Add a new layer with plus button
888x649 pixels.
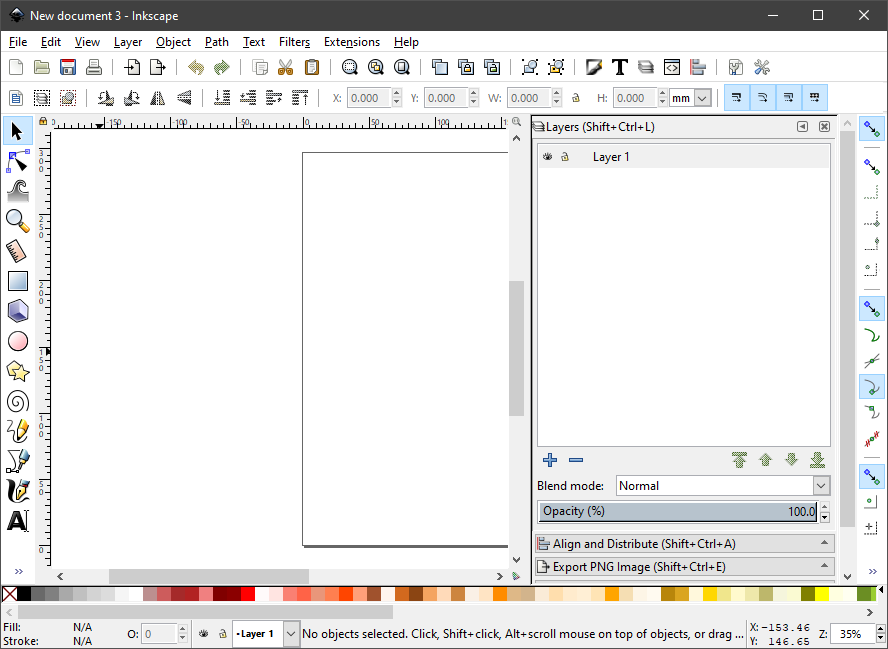pyautogui.click(x=550, y=460)
